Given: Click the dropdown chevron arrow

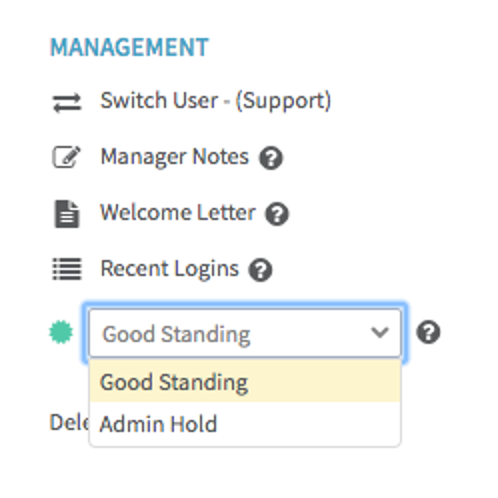Looking at the screenshot, I should pos(380,332).
